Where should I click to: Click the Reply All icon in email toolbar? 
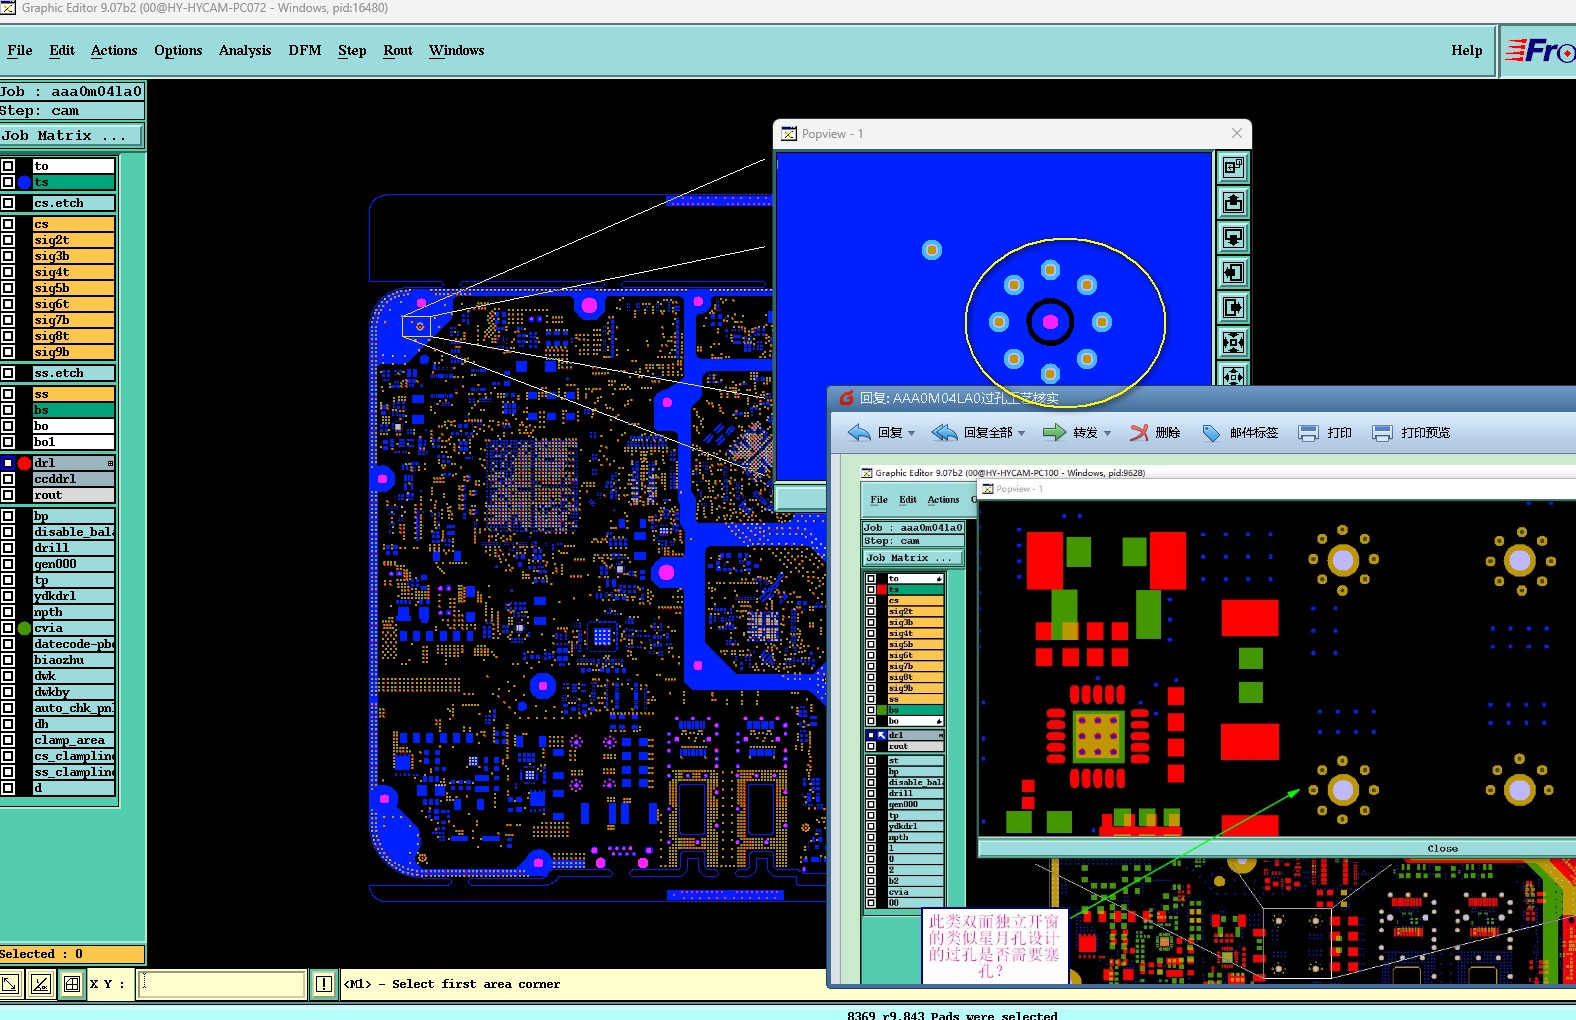coord(945,433)
